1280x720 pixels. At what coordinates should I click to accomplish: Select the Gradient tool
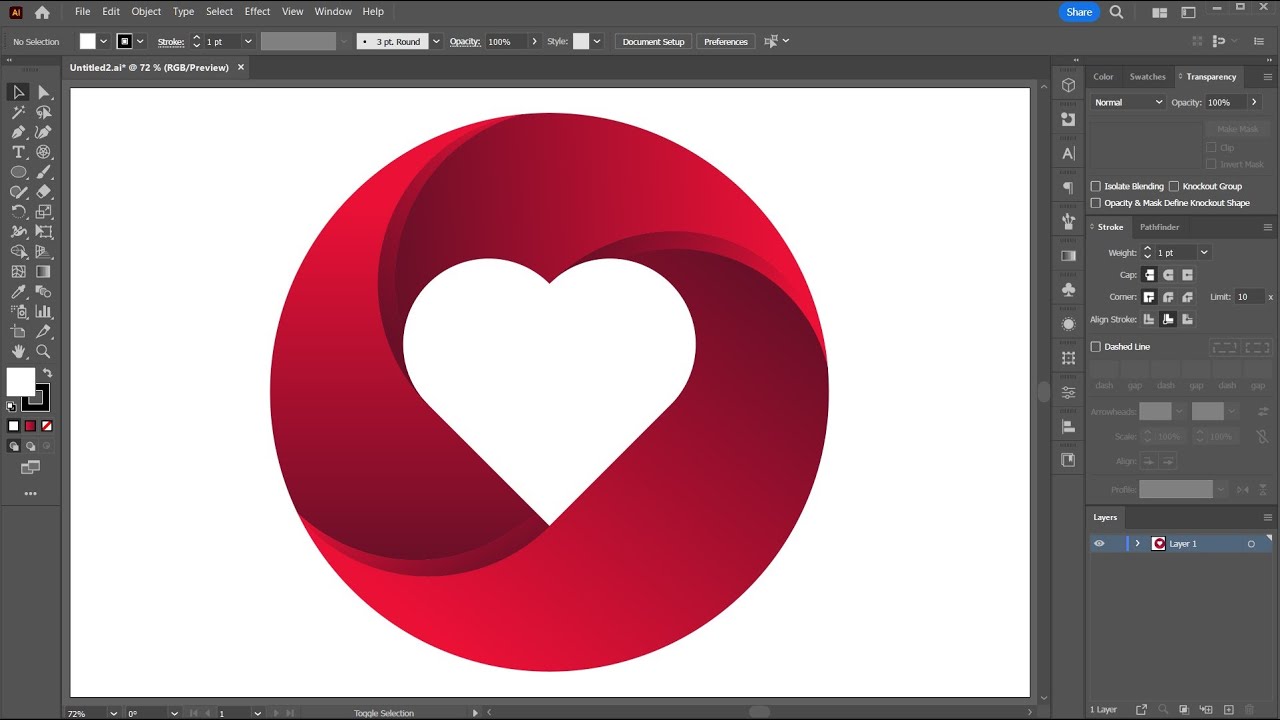click(x=44, y=272)
